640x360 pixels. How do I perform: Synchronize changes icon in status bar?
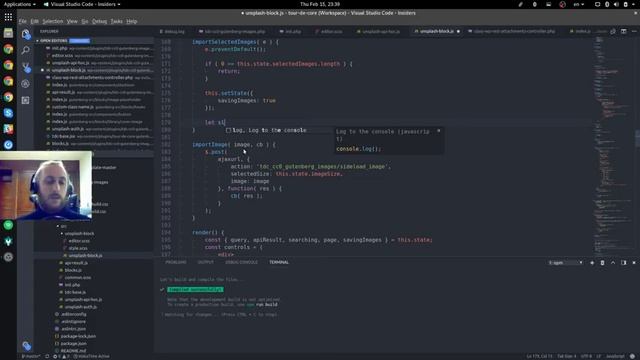[x=47, y=356]
